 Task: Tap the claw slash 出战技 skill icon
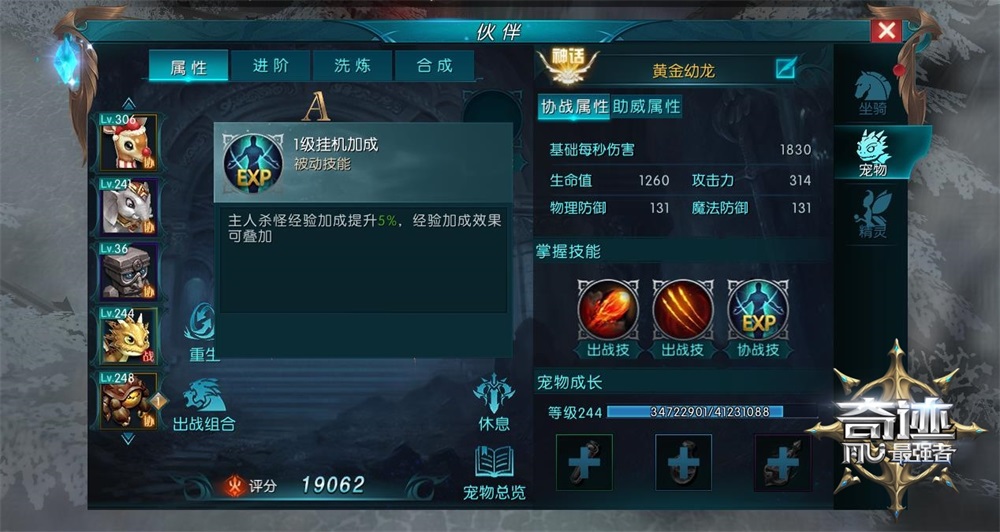(x=683, y=309)
